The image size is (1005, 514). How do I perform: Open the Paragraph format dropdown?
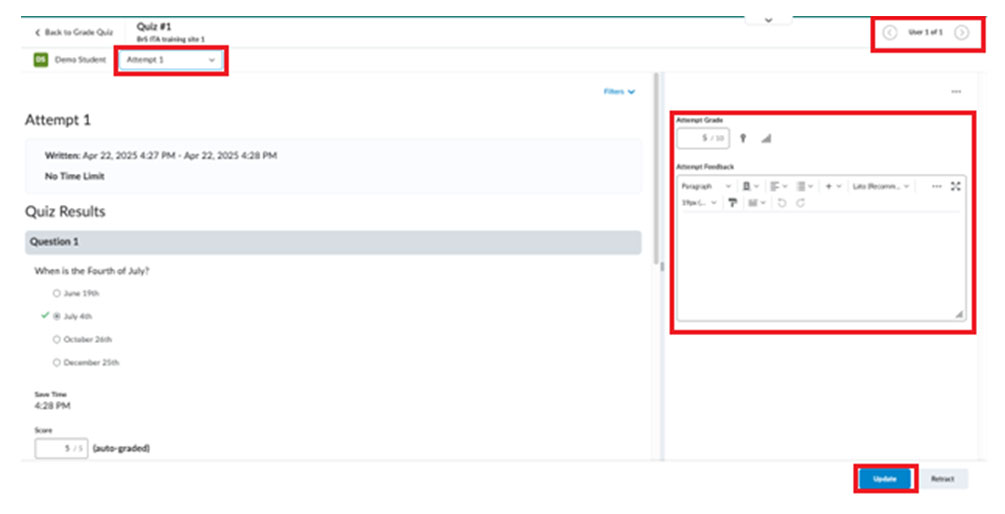[705, 186]
